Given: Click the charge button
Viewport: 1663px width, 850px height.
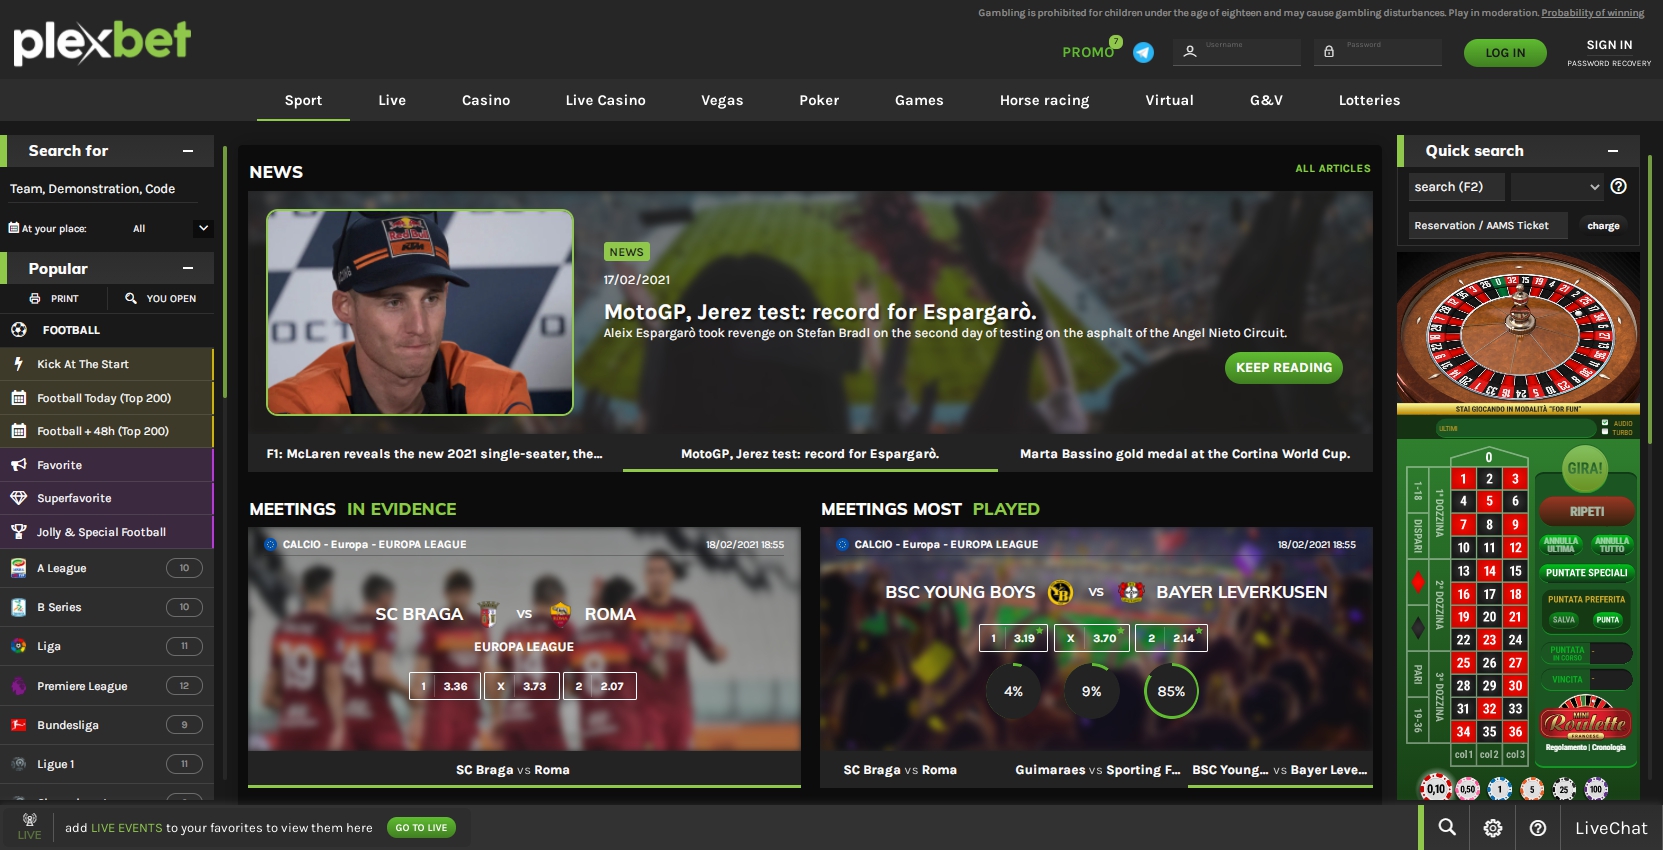Looking at the screenshot, I should tap(1603, 226).
